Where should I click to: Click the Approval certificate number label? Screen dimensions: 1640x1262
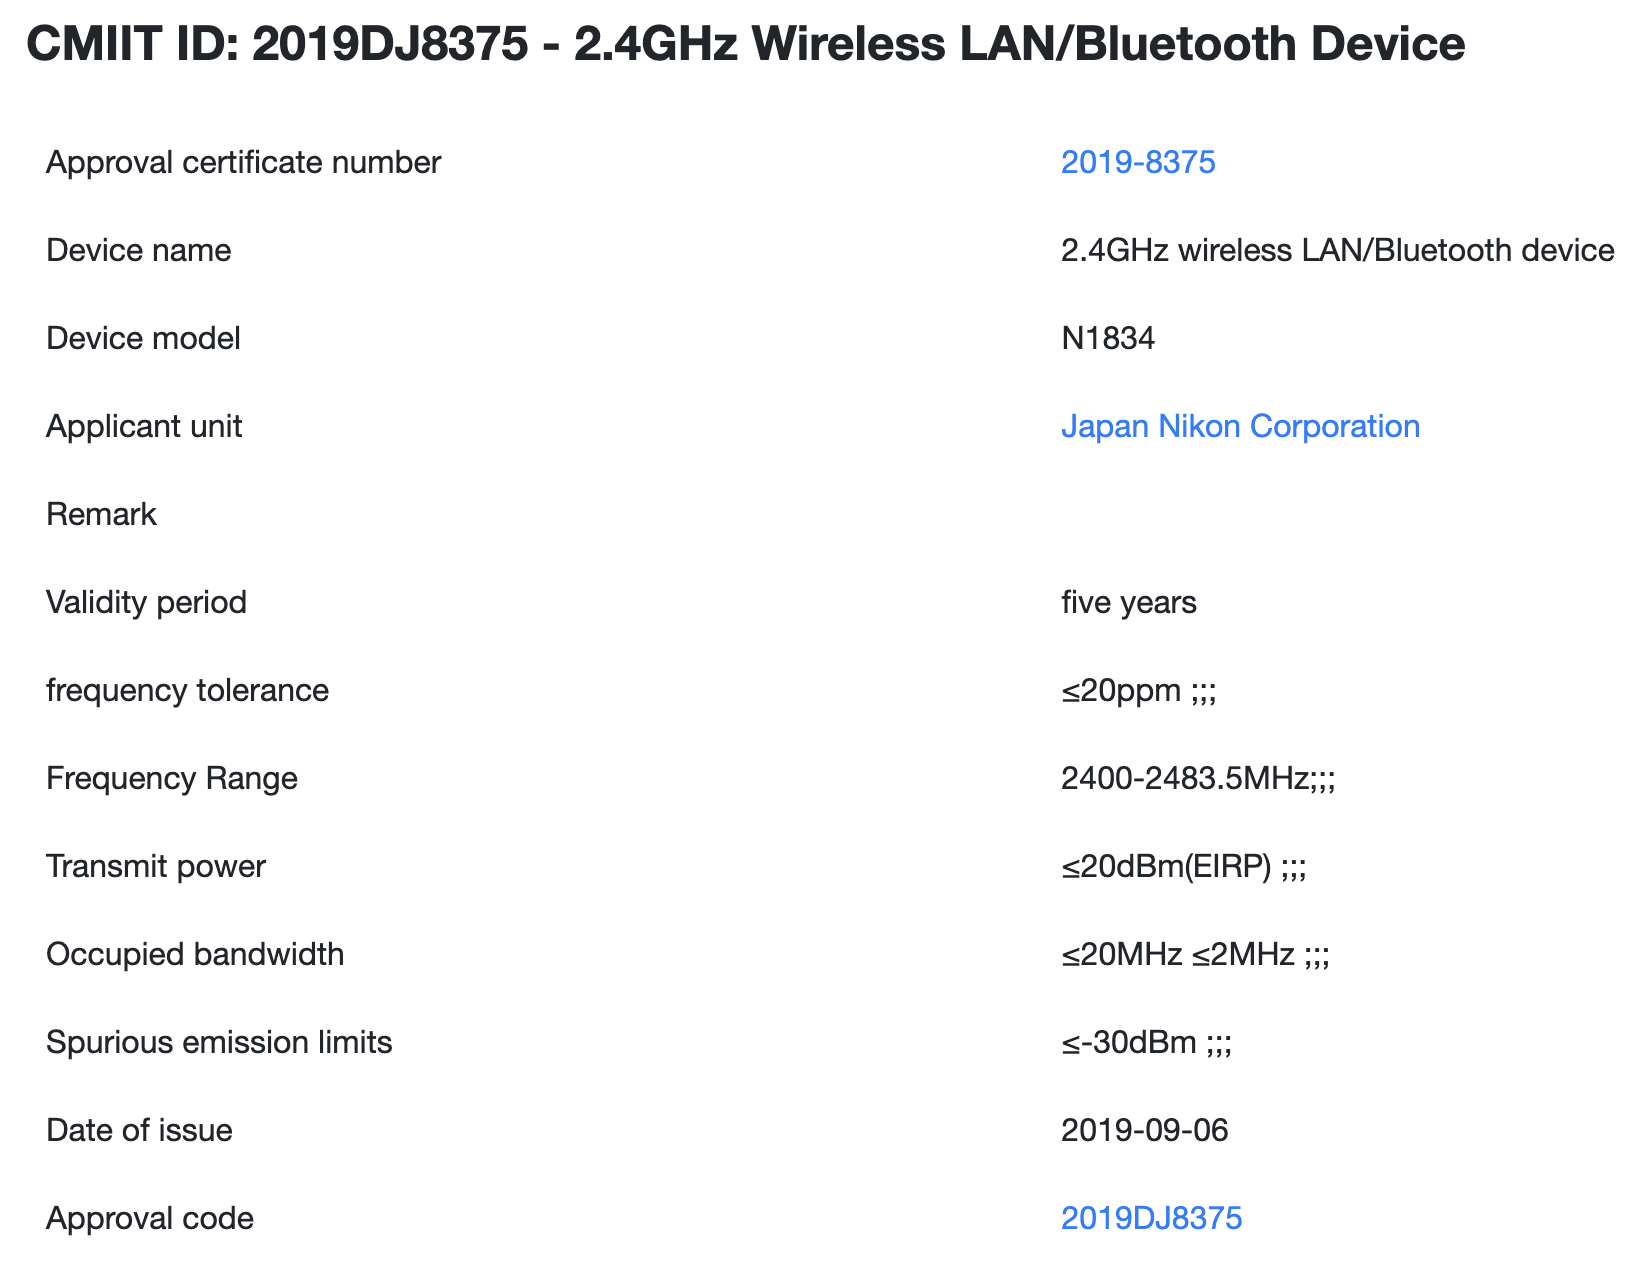(x=243, y=162)
